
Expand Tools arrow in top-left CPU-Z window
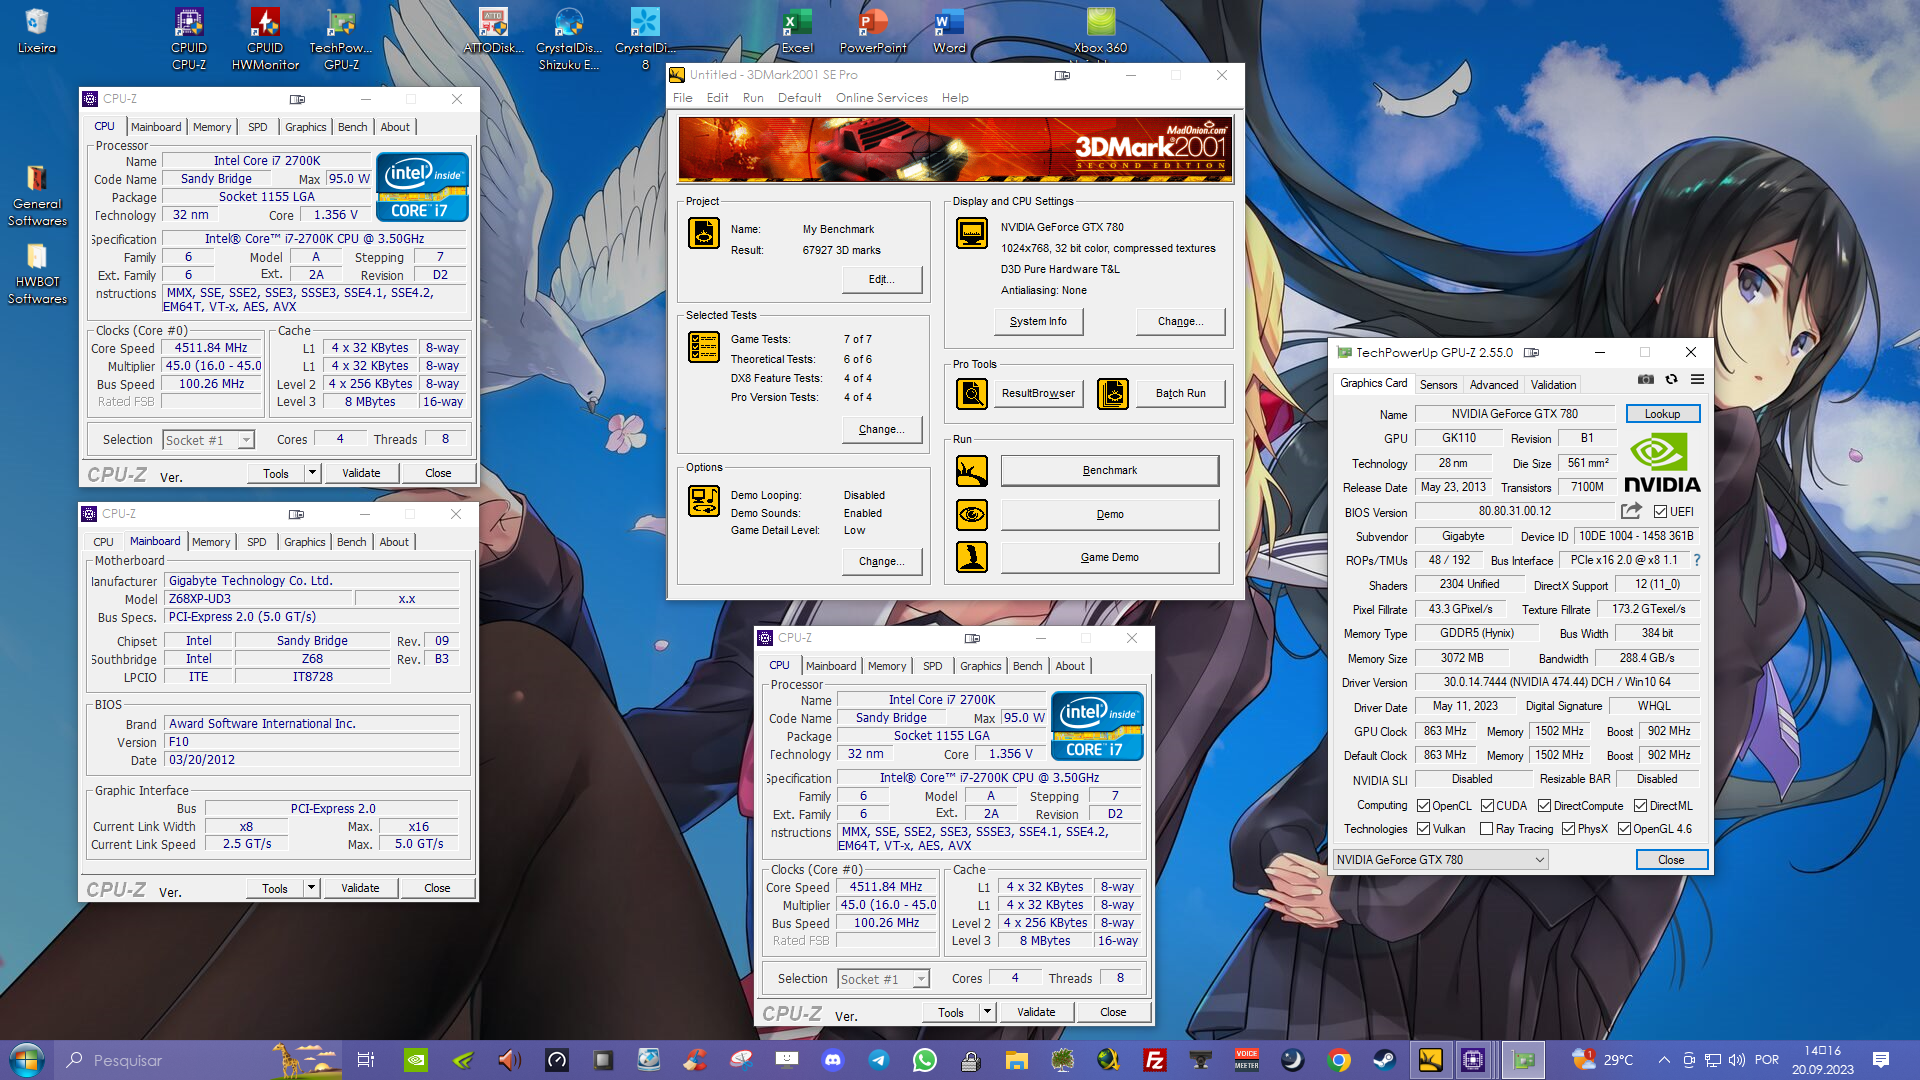point(312,473)
